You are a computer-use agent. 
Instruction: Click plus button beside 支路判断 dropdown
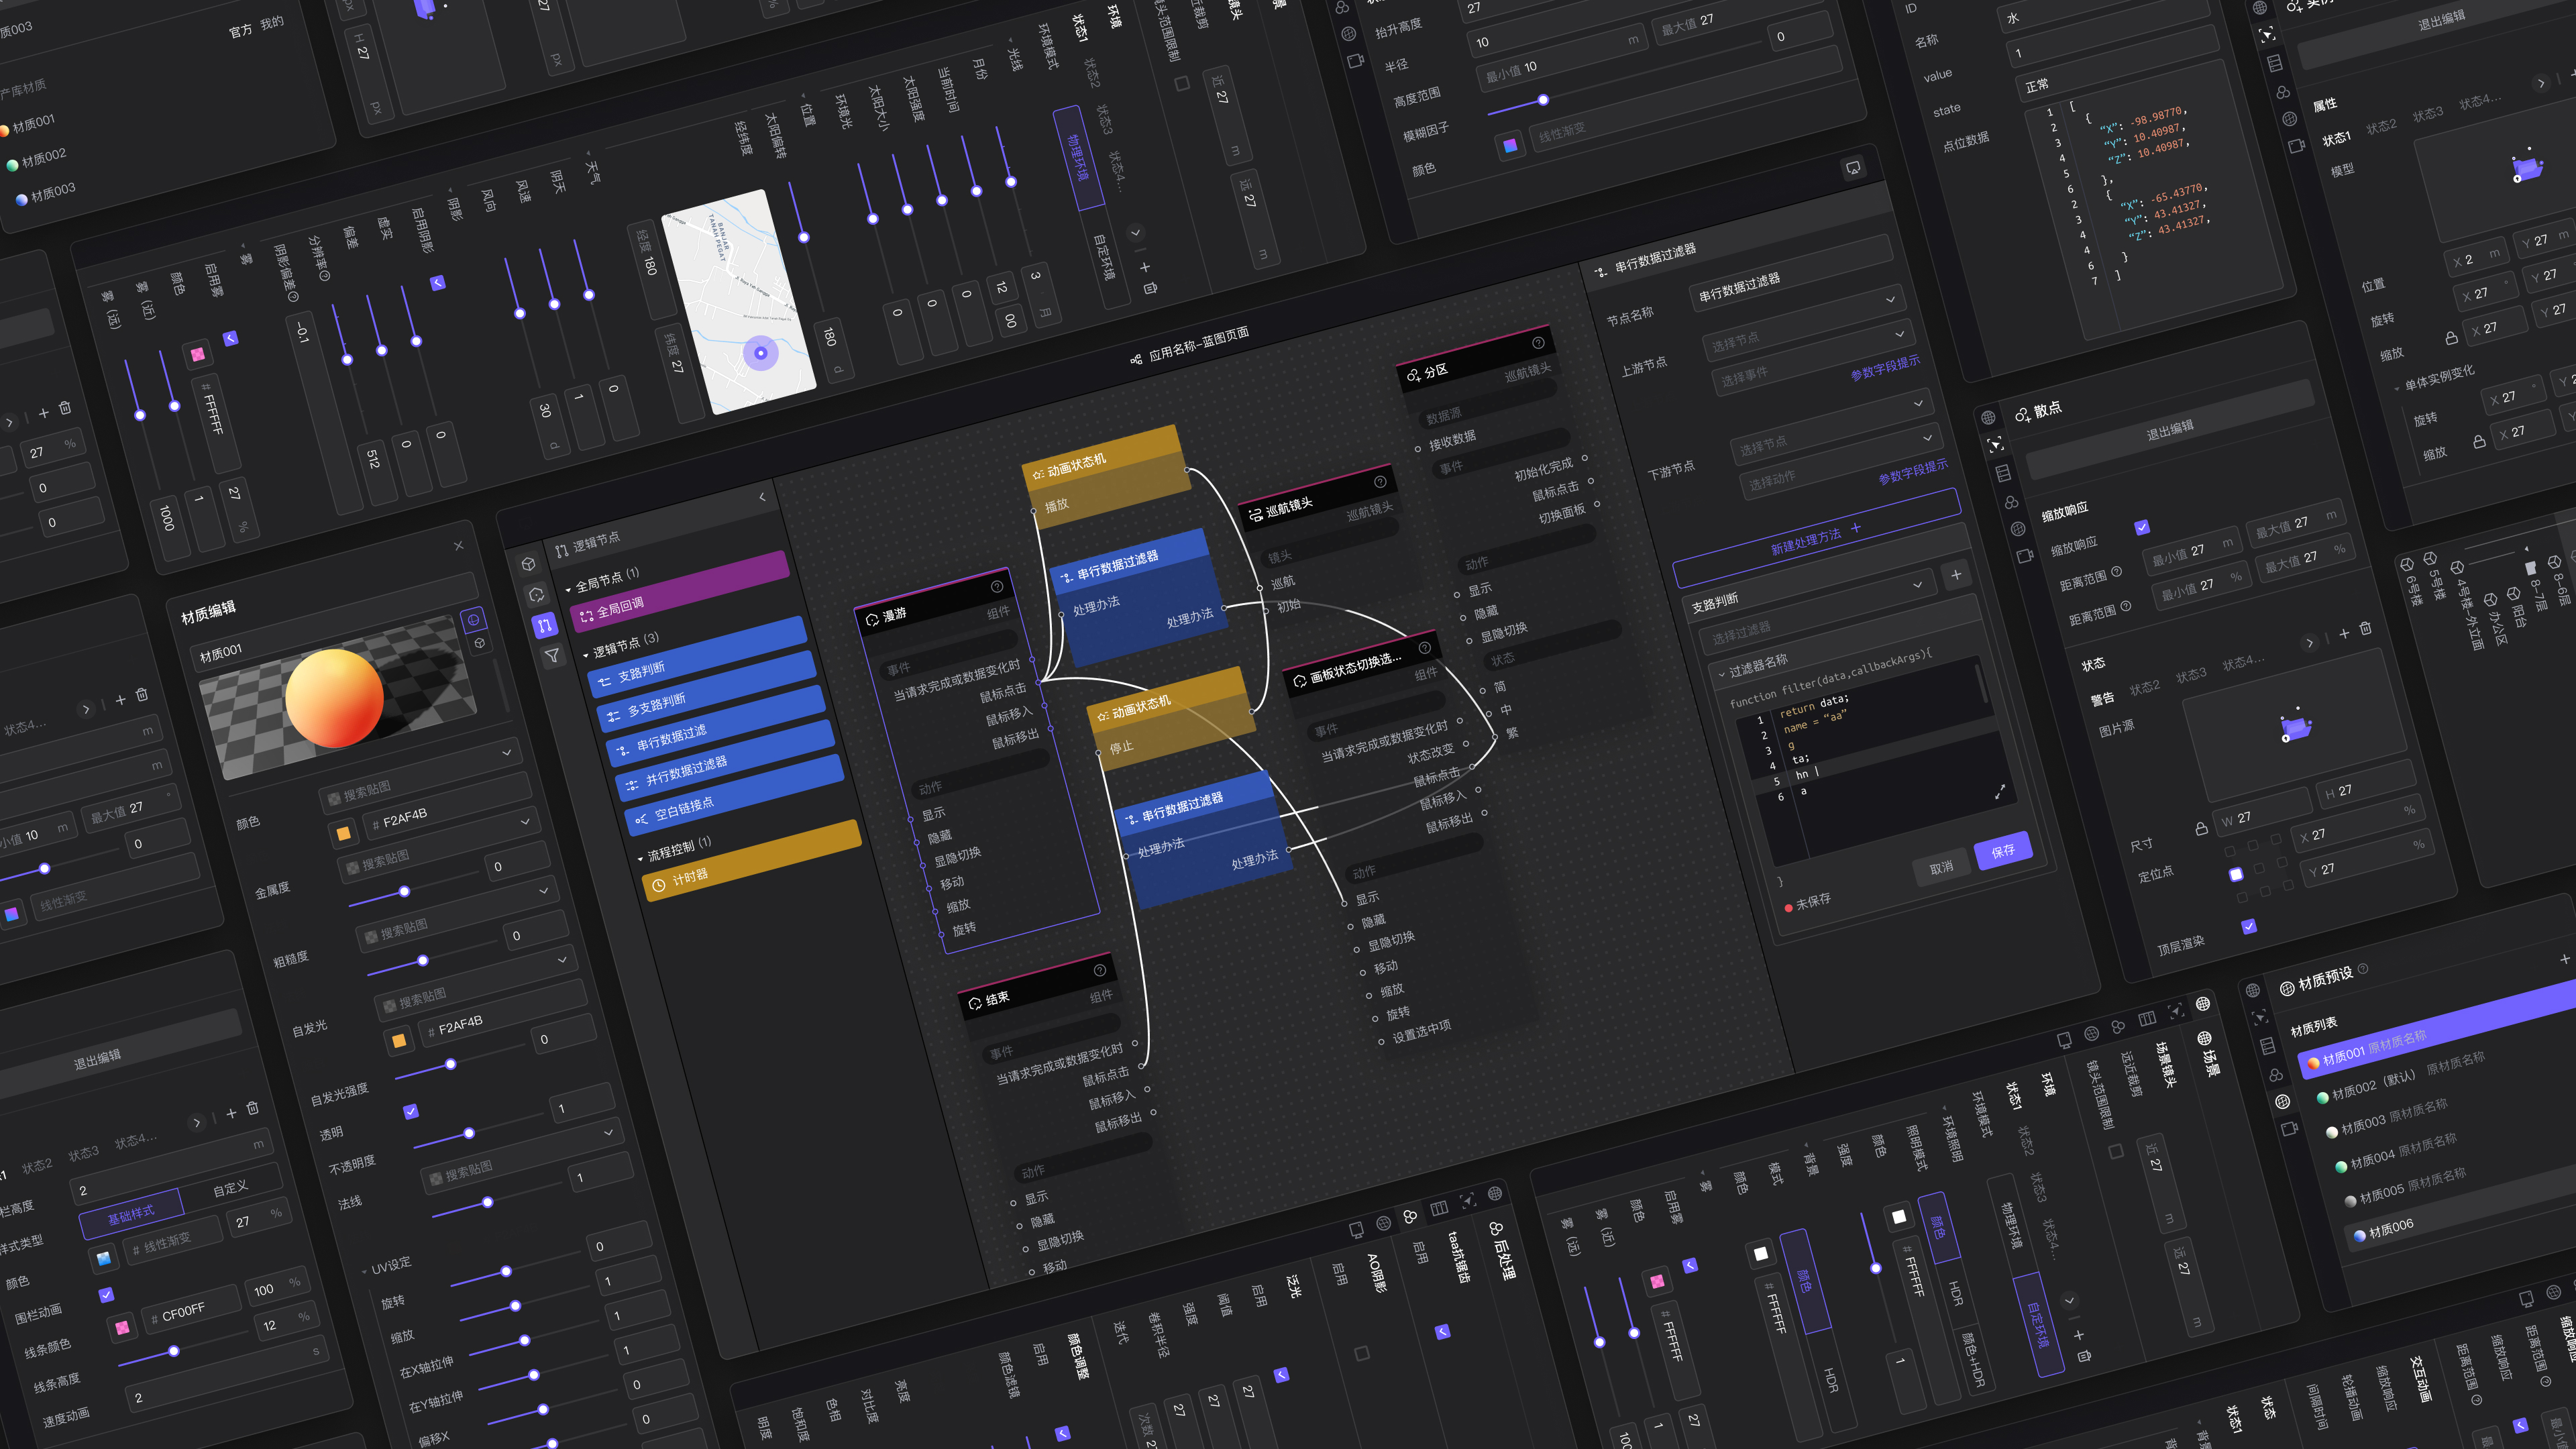[1956, 574]
